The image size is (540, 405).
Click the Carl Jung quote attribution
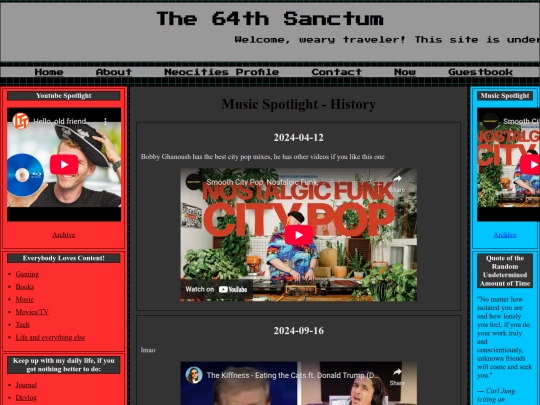click(496, 395)
